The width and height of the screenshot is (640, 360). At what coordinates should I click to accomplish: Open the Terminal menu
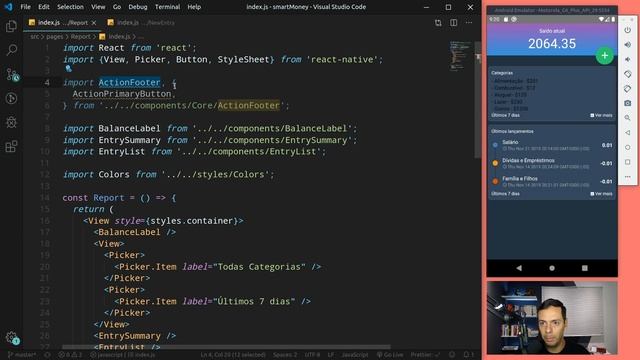coord(167,7)
